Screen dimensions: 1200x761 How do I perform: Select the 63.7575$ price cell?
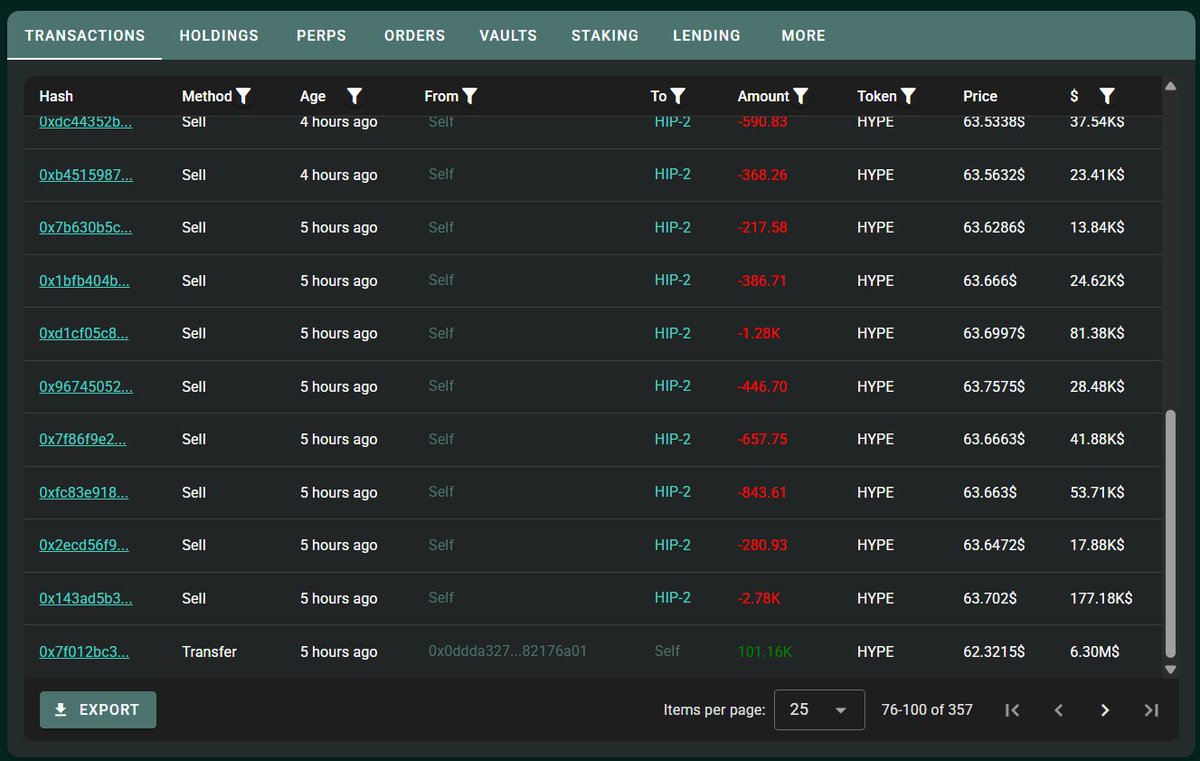(994, 387)
